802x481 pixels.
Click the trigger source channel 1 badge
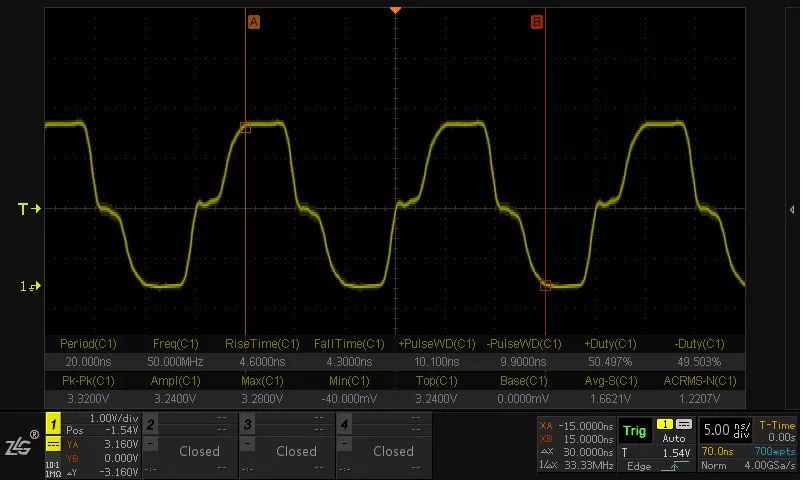[x=665, y=424]
